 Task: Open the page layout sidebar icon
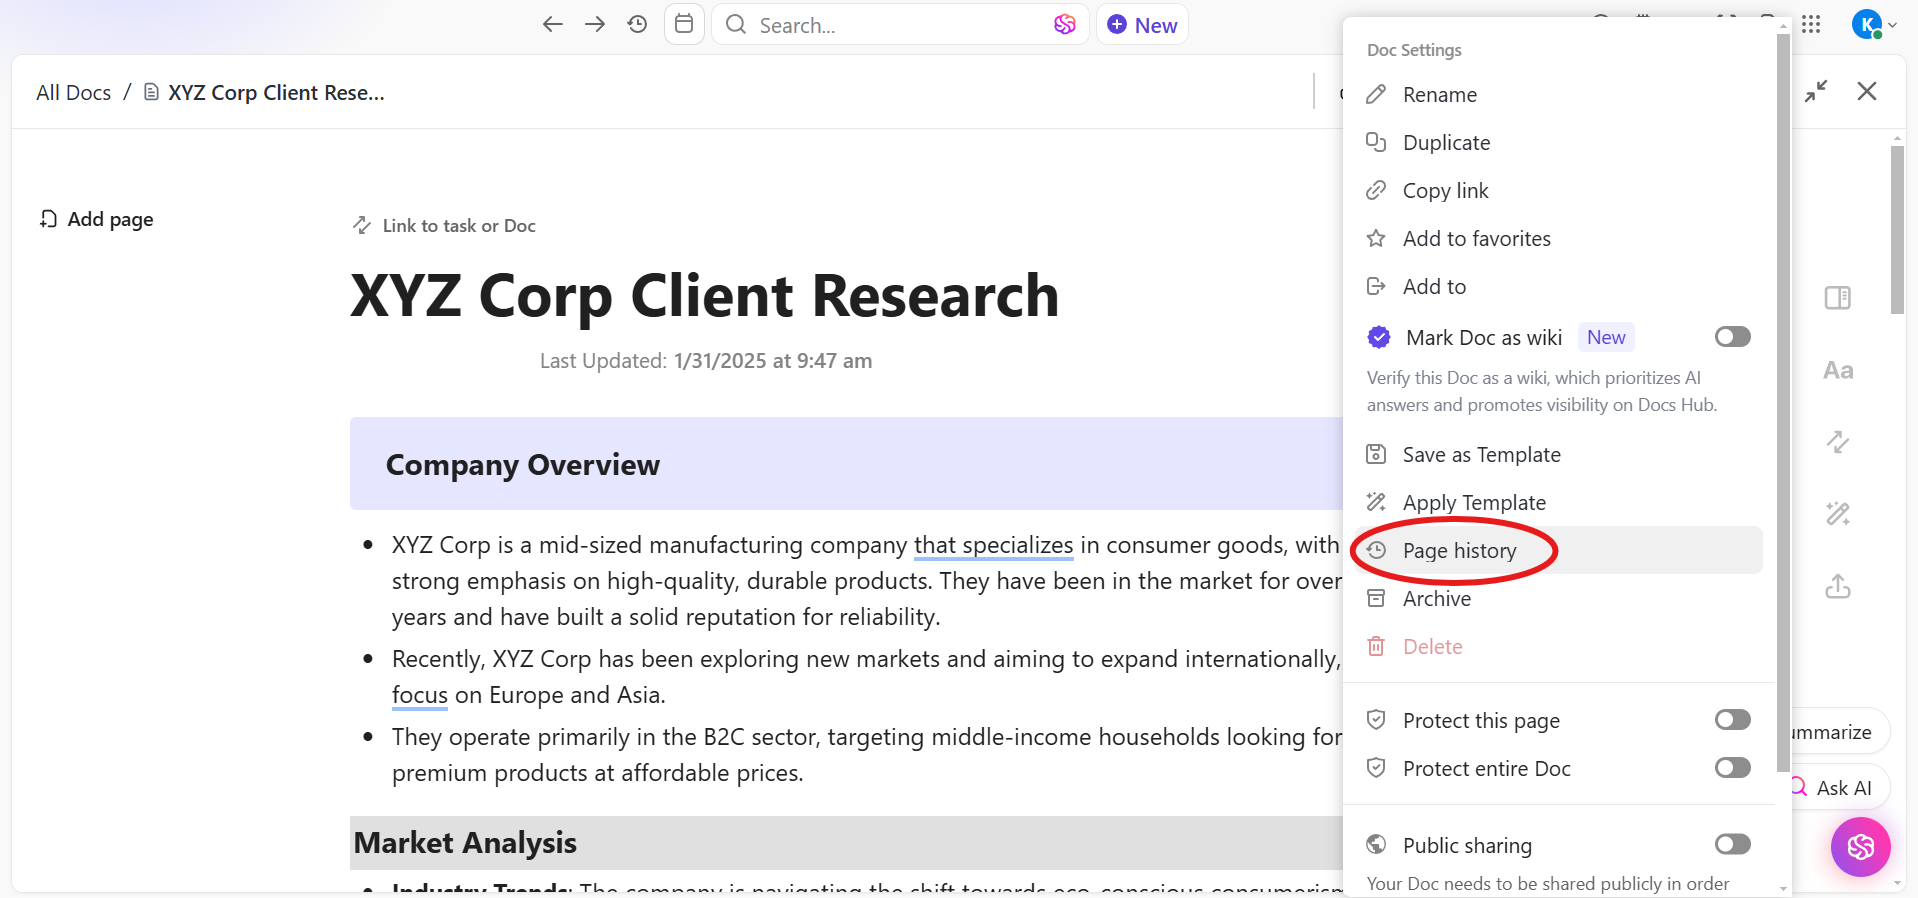[1837, 298]
